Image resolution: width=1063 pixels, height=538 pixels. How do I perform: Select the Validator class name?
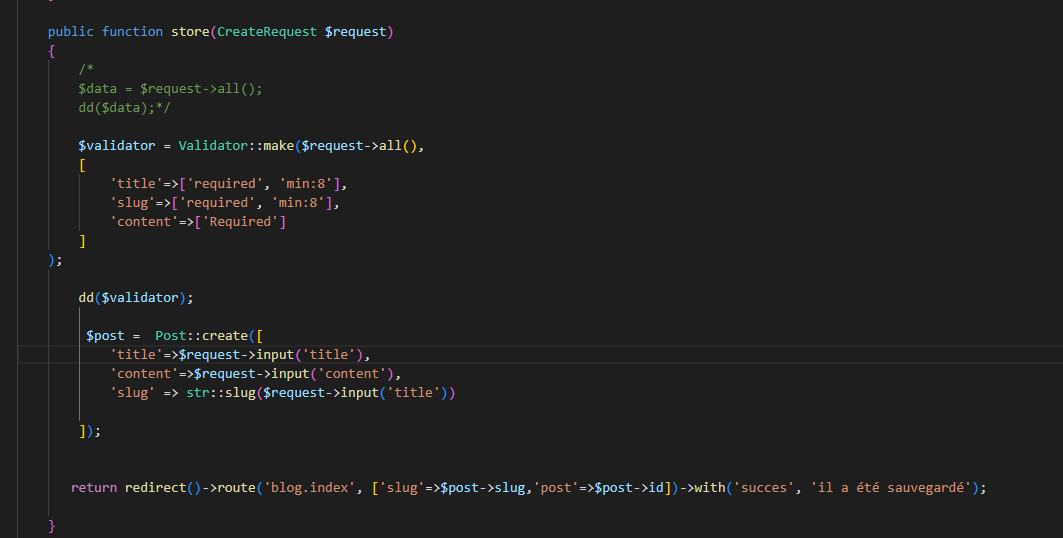click(x=213, y=146)
